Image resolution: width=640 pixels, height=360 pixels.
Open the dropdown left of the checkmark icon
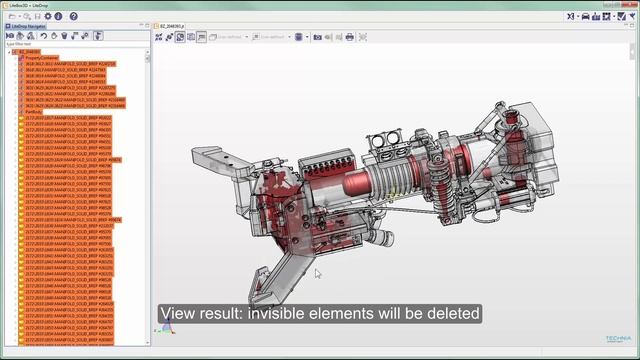point(614,16)
